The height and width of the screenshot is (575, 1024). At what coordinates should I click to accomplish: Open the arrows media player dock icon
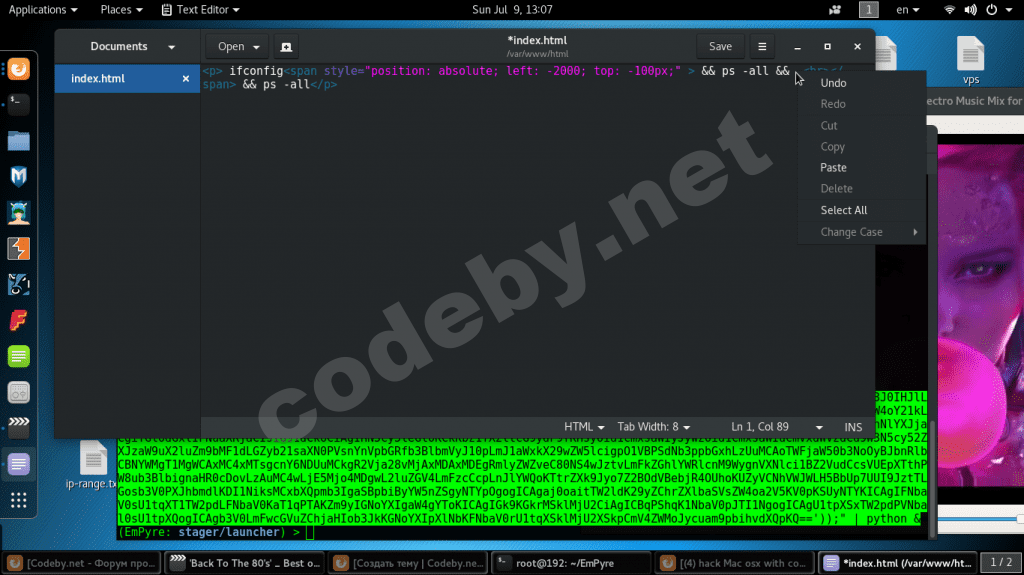18,427
